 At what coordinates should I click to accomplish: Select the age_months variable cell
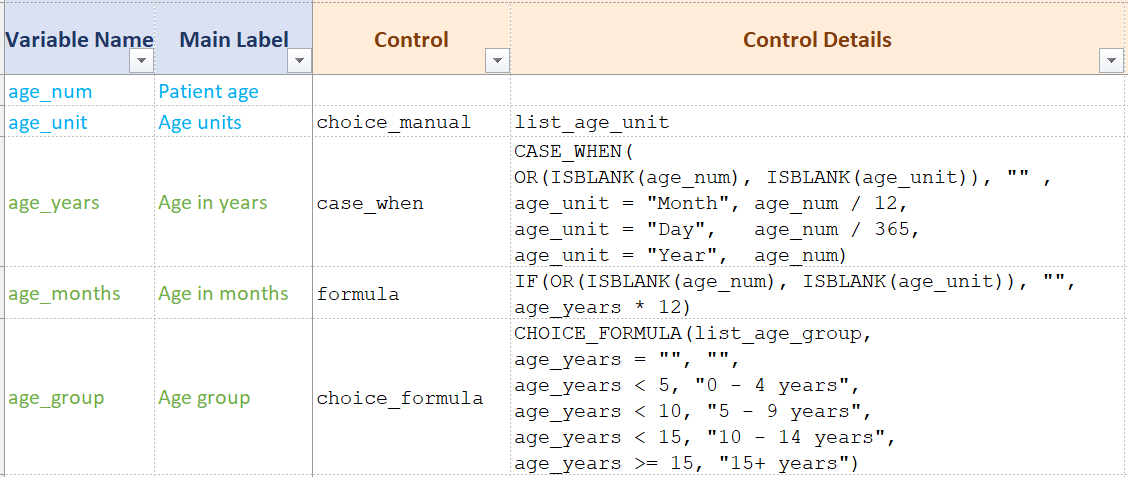click(x=79, y=293)
